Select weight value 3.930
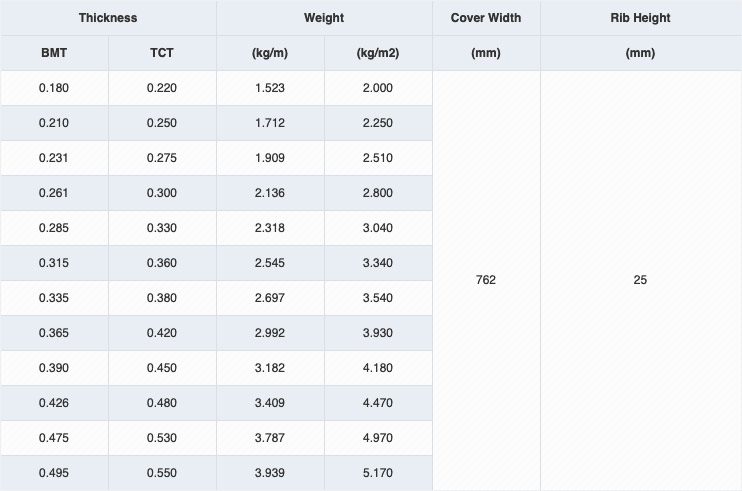Viewport: 742px width, 491px height. 378,333
